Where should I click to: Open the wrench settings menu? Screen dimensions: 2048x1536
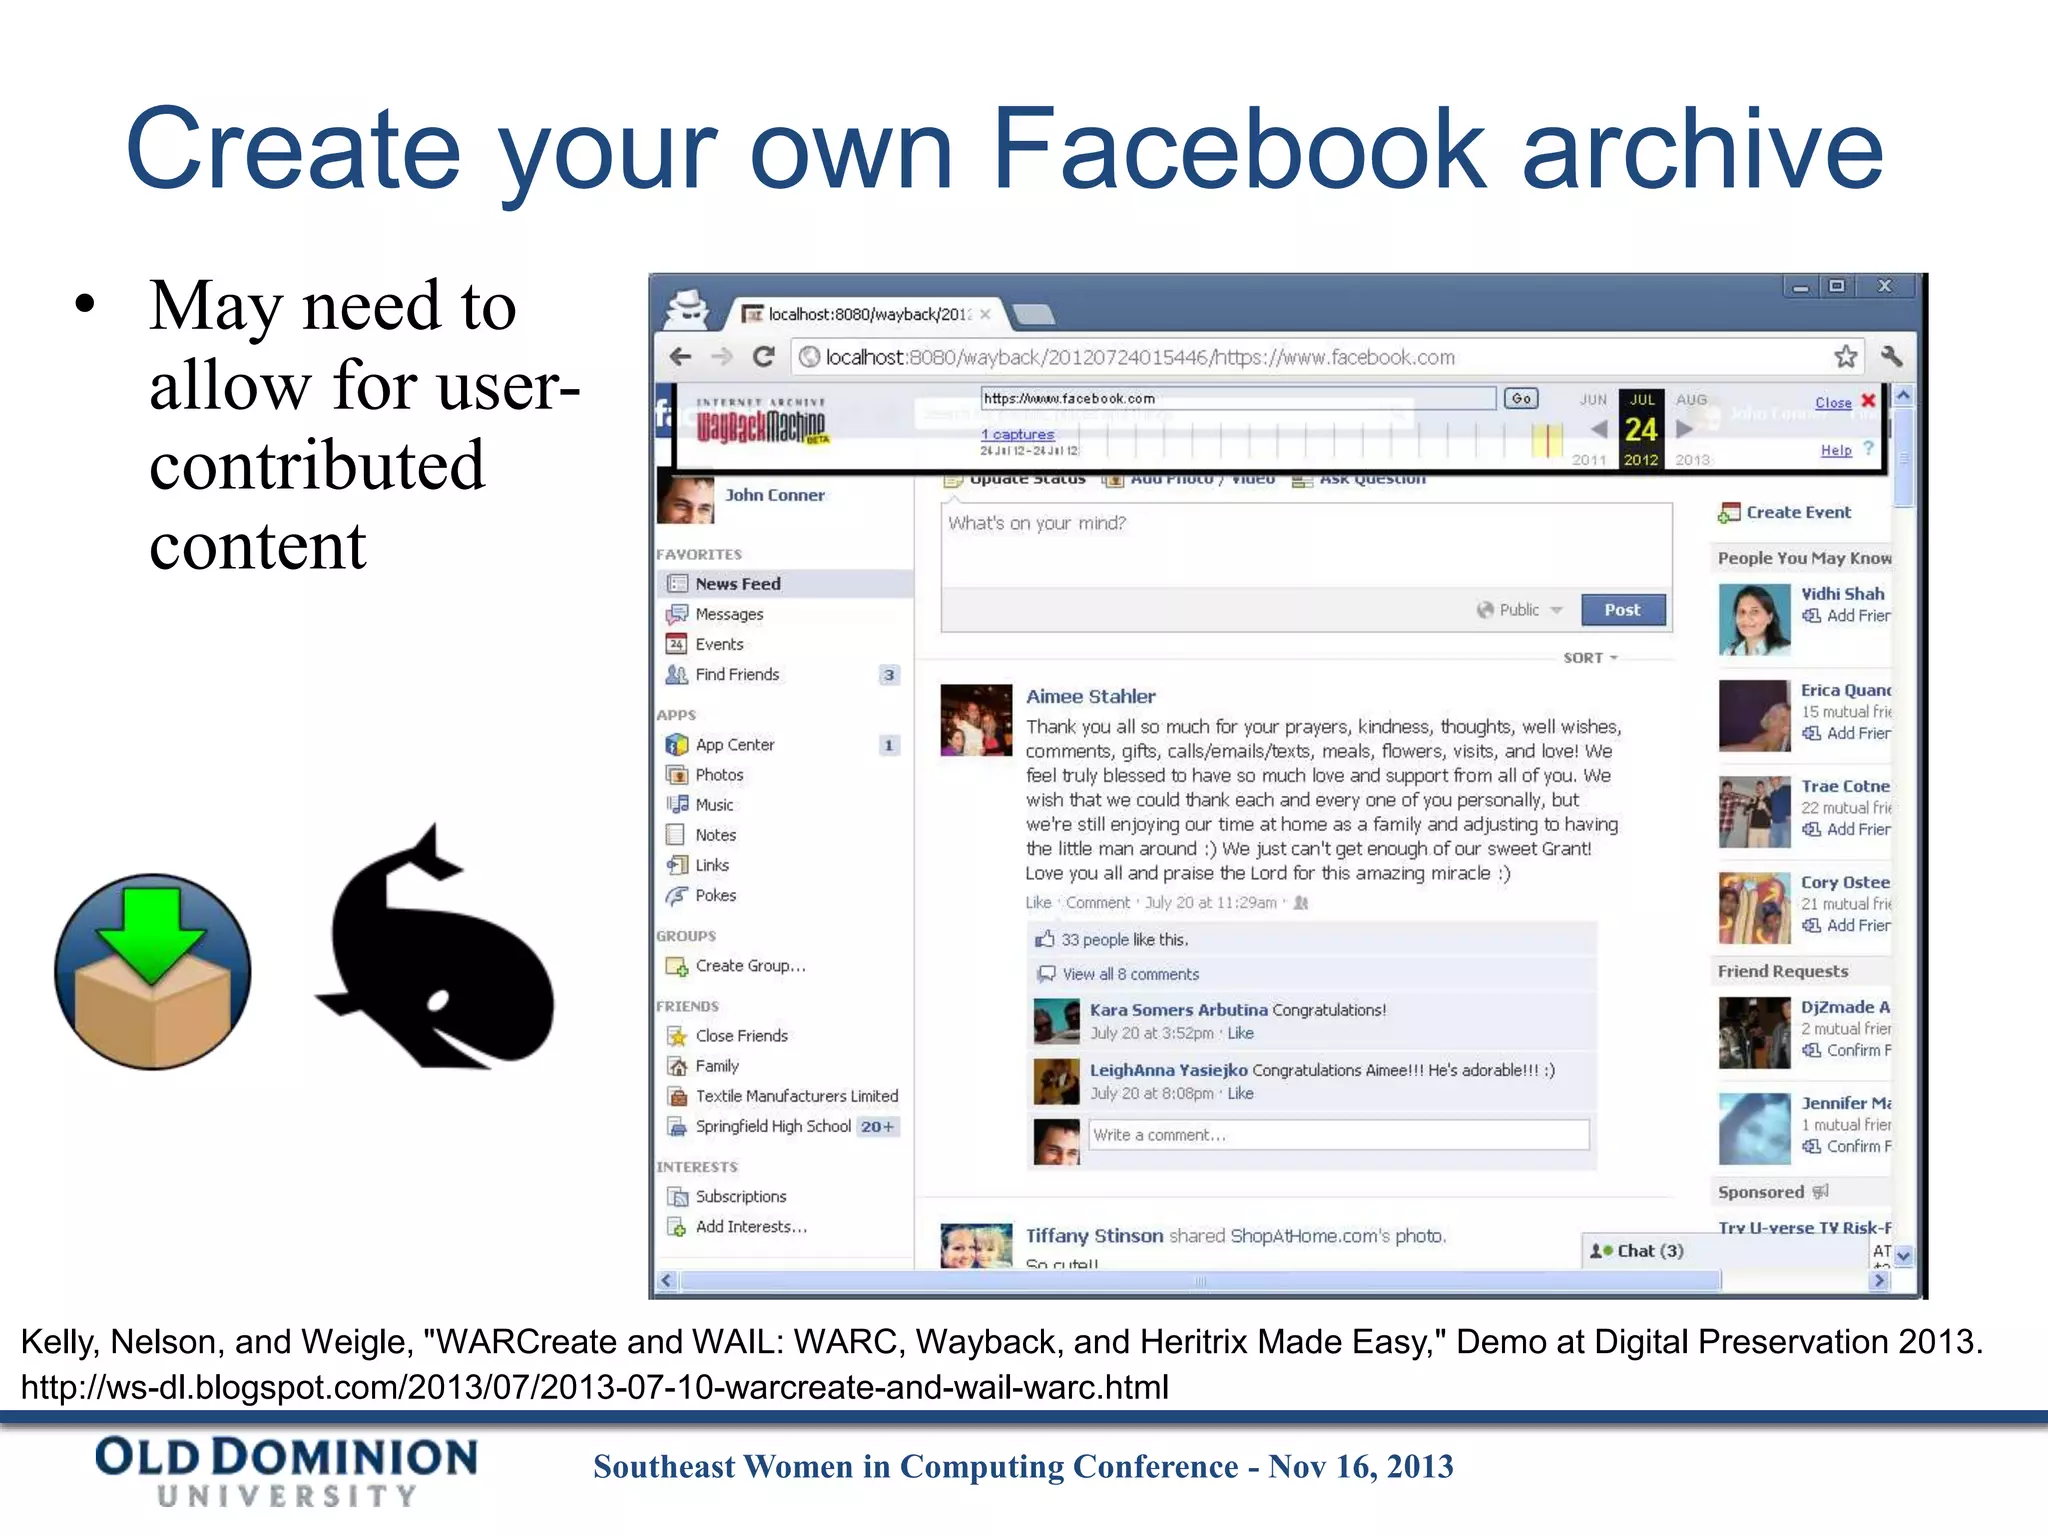point(1891,356)
